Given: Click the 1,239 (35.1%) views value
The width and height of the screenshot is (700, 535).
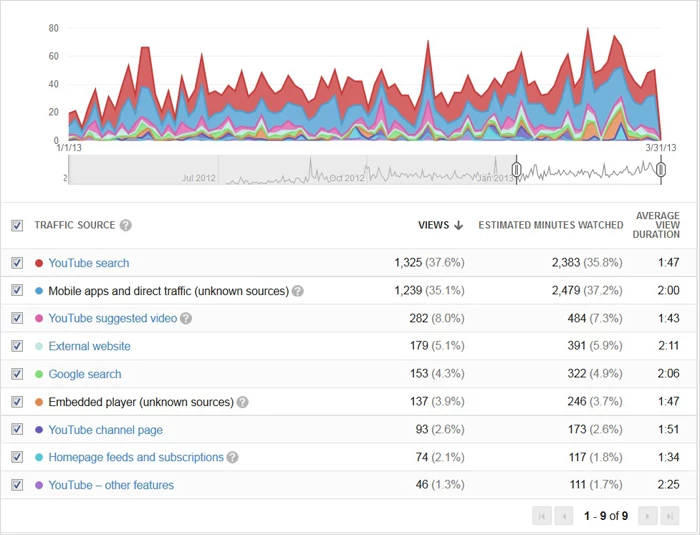Looking at the screenshot, I should click(429, 291).
